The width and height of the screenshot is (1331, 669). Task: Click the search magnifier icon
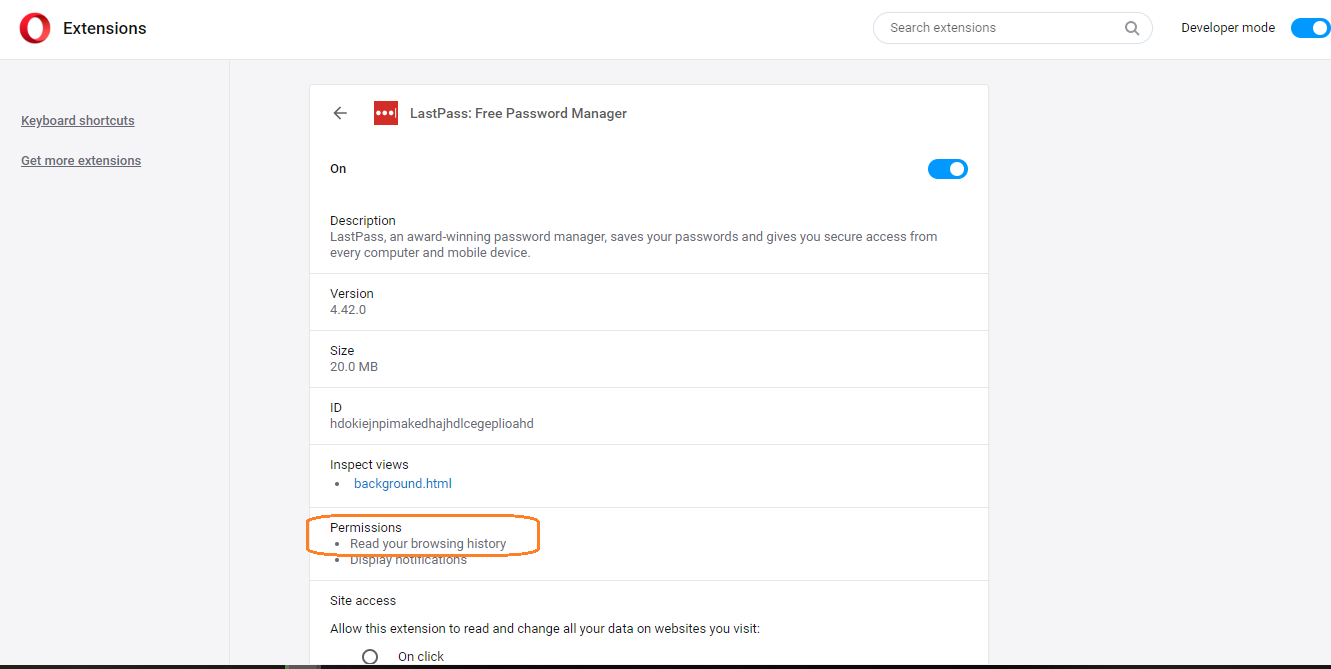click(x=1132, y=28)
